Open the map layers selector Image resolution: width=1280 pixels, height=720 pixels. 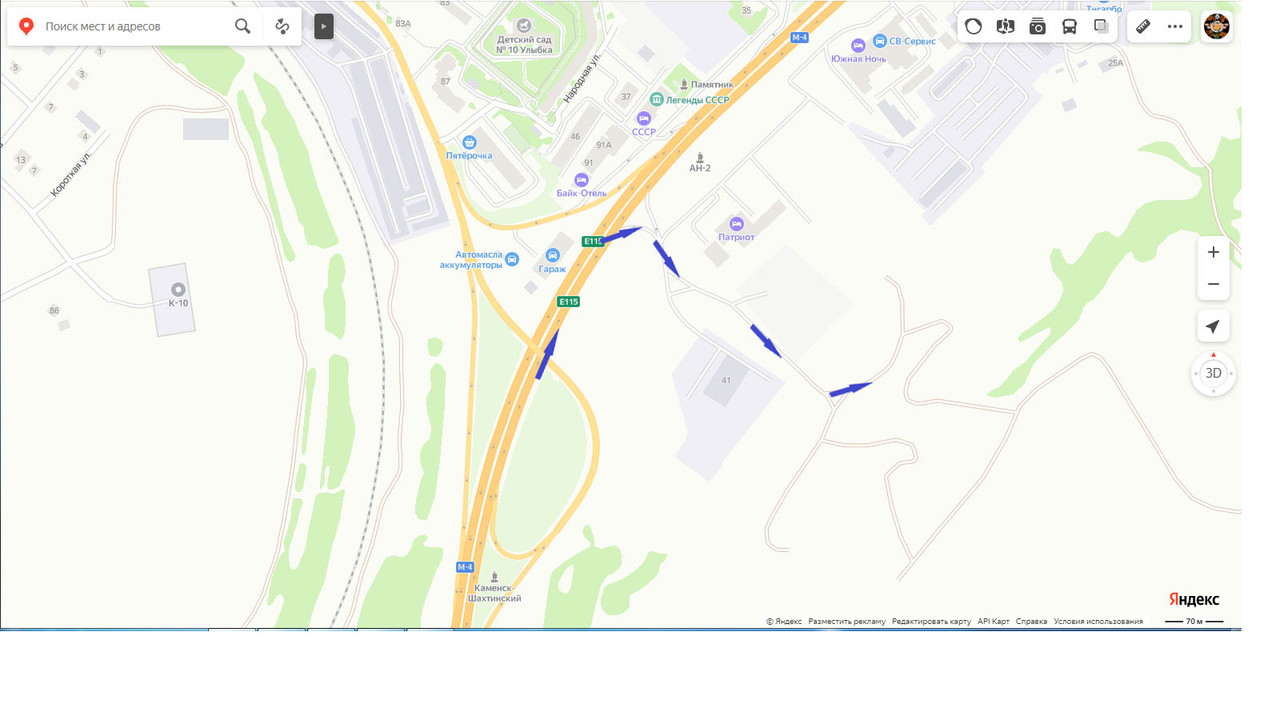pyautogui.click(x=1101, y=26)
